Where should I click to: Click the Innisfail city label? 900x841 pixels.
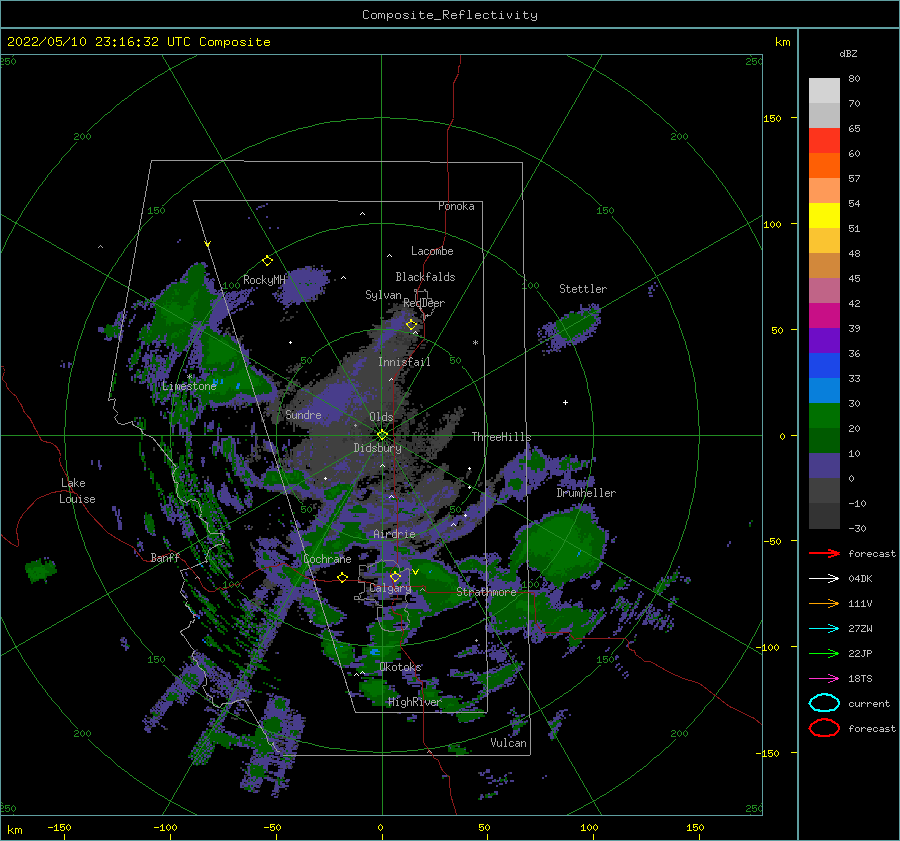404,362
